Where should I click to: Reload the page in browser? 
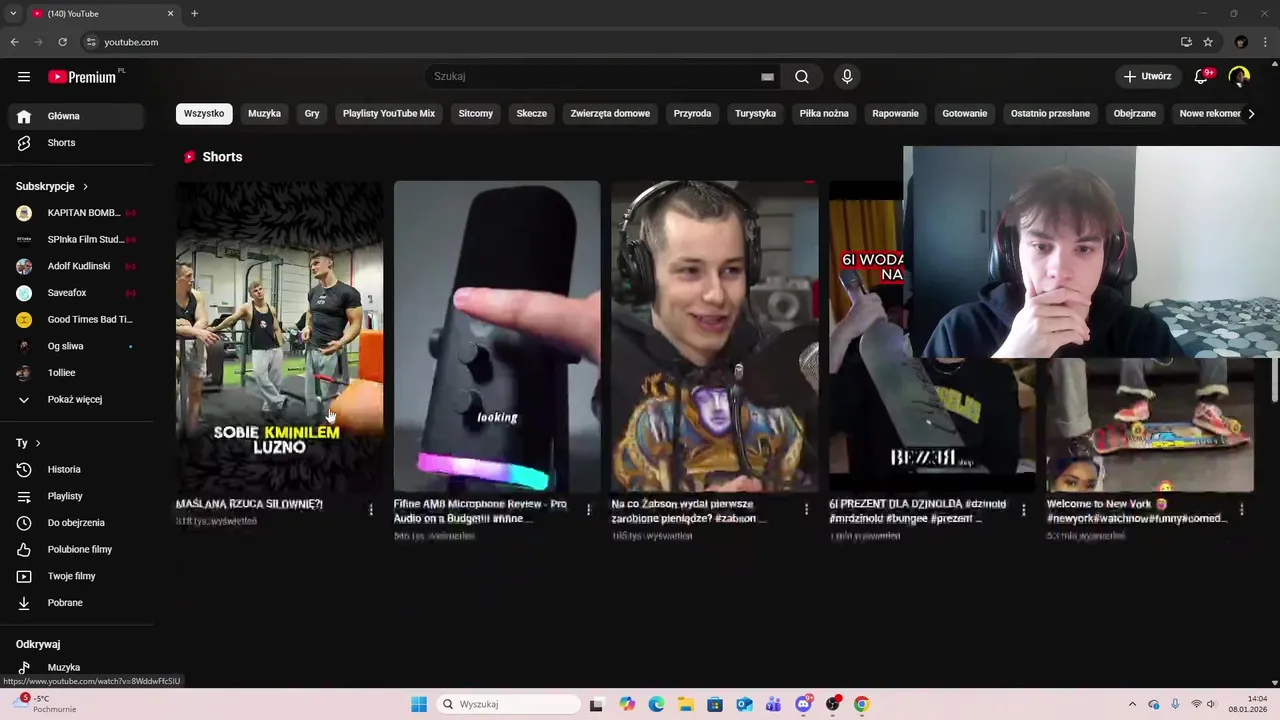tap(62, 42)
